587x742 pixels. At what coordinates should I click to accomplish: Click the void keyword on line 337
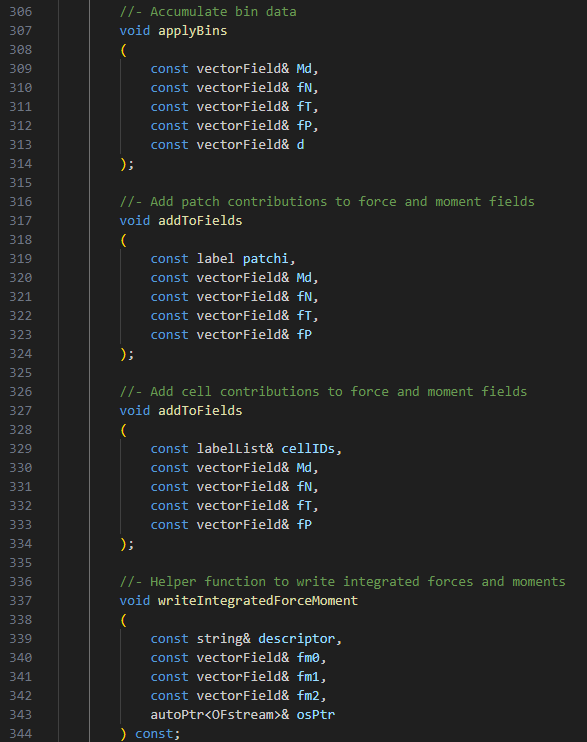[134, 601]
